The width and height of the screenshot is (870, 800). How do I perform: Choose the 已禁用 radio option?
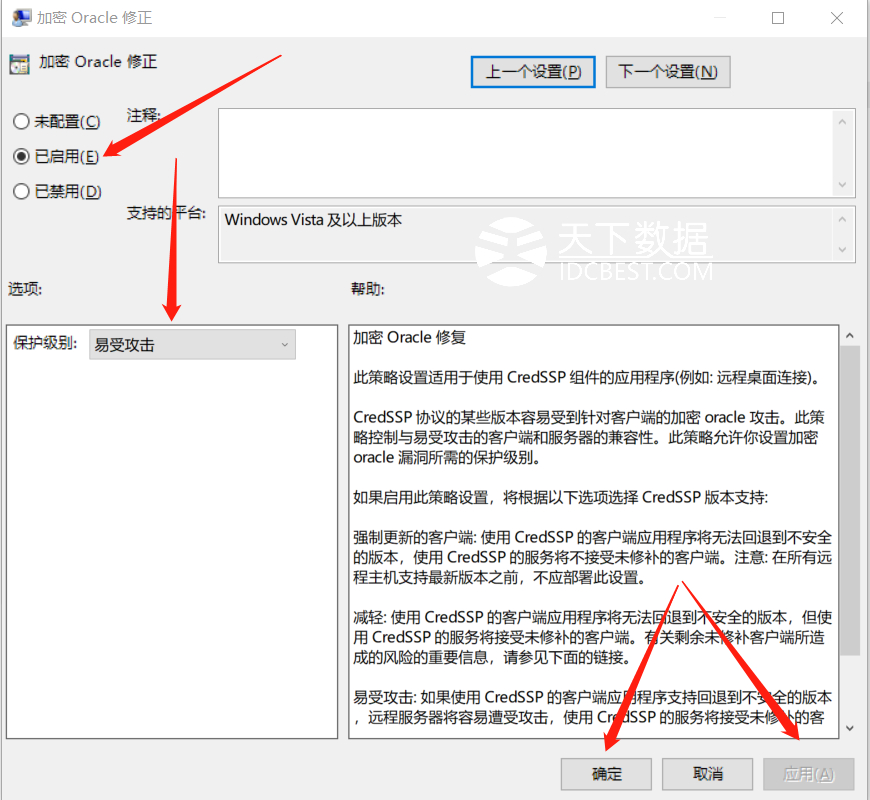21,191
